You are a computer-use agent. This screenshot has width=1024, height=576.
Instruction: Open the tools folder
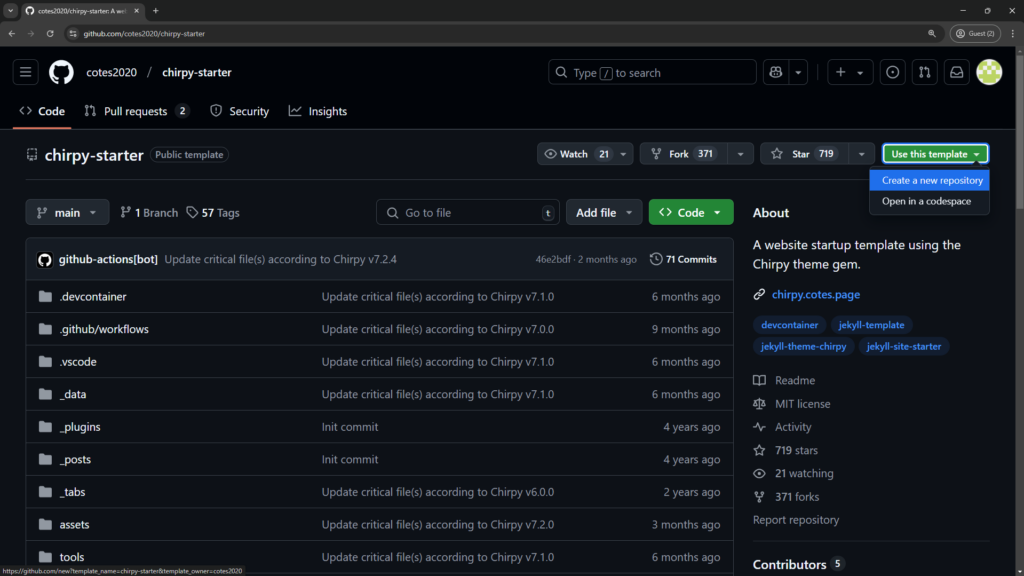pos(72,557)
